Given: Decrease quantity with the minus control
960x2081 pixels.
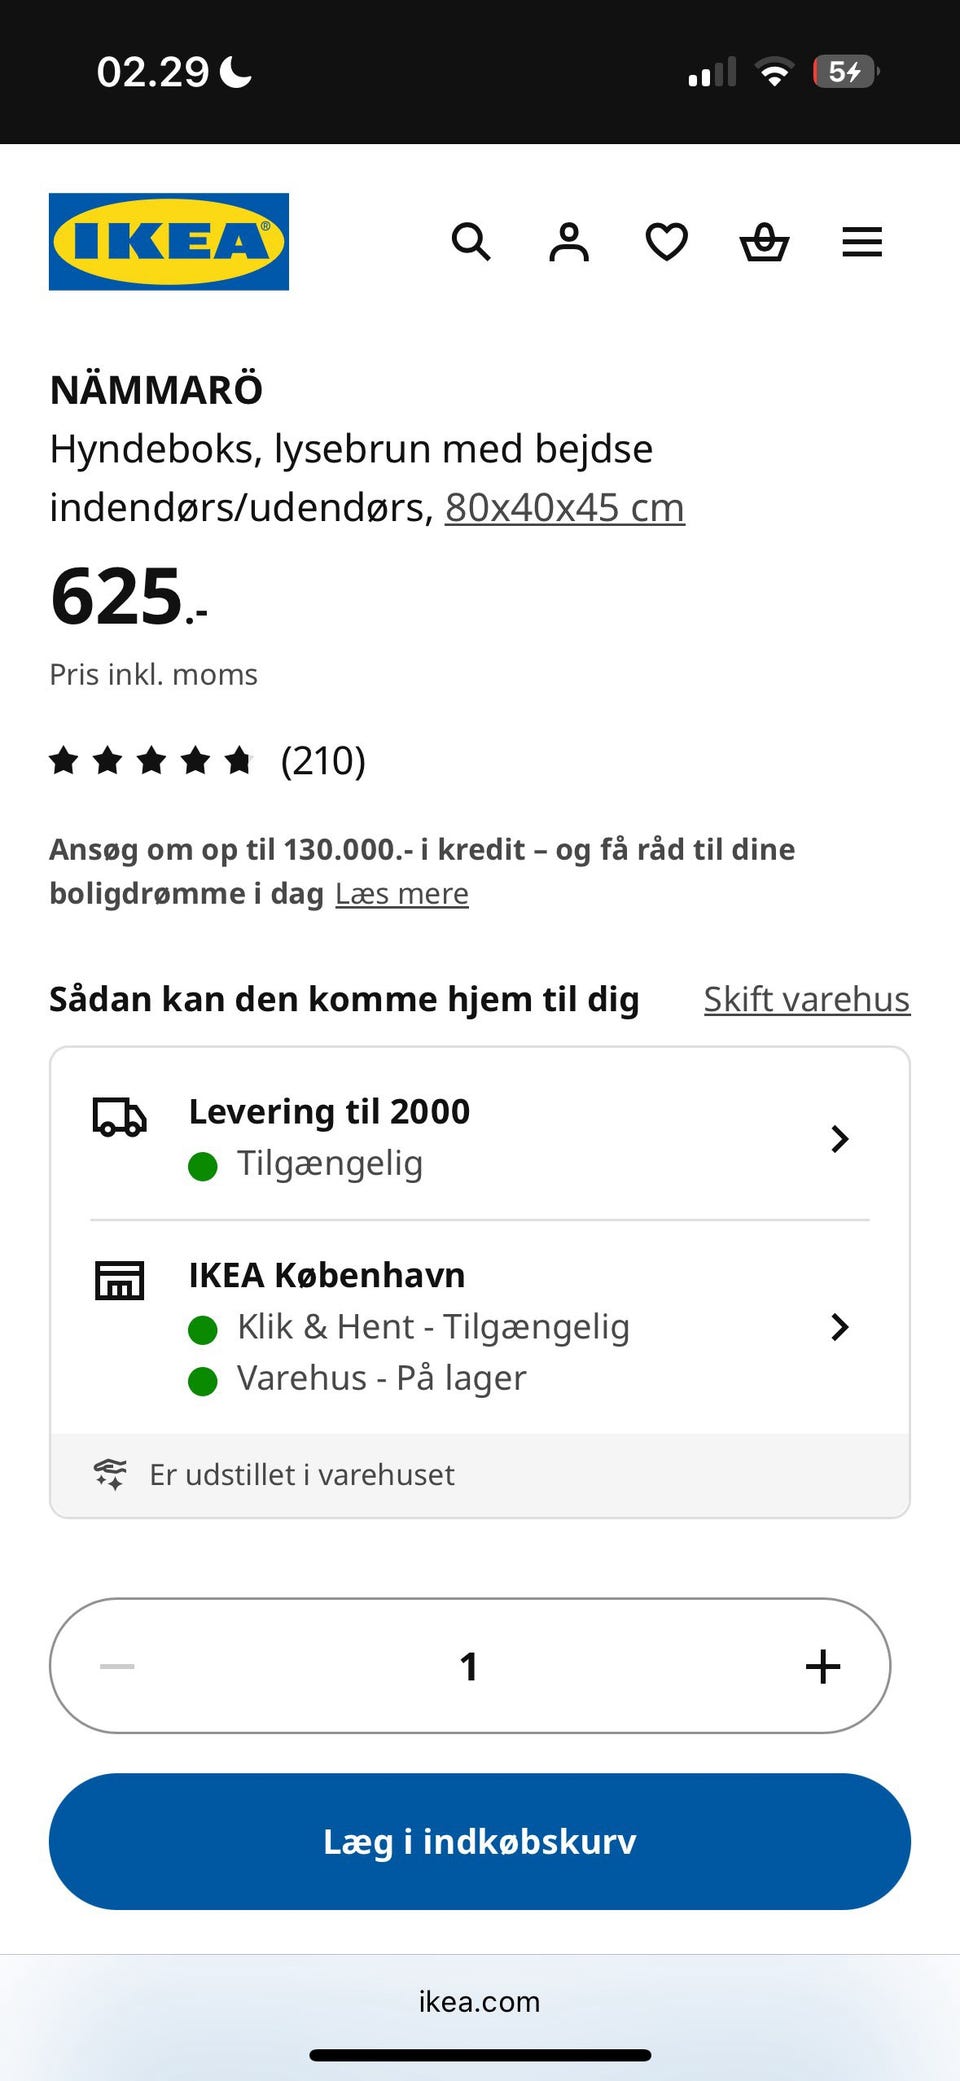Looking at the screenshot, I should (115, 1665).
